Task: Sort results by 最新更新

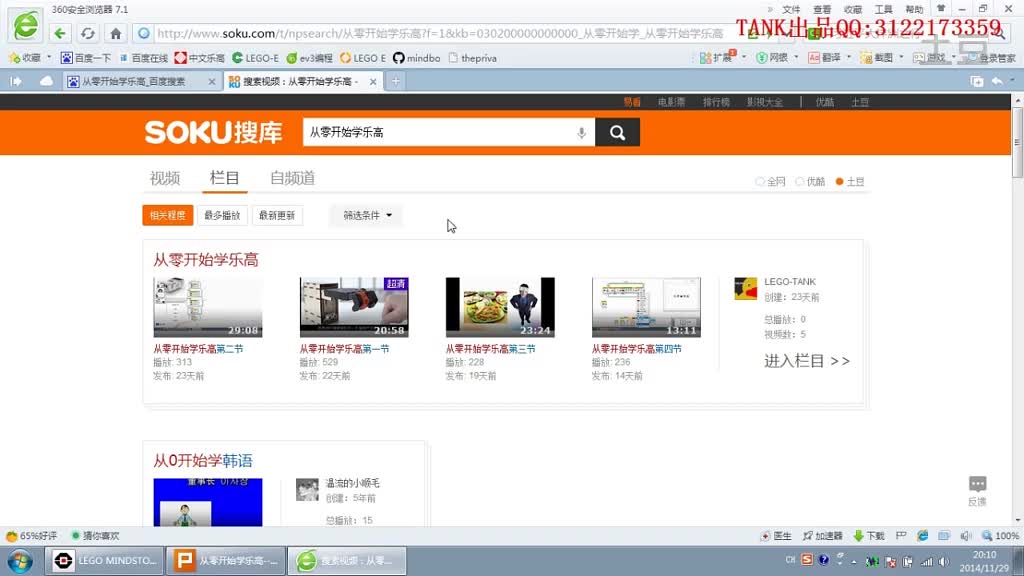Action: coord(277,216)
